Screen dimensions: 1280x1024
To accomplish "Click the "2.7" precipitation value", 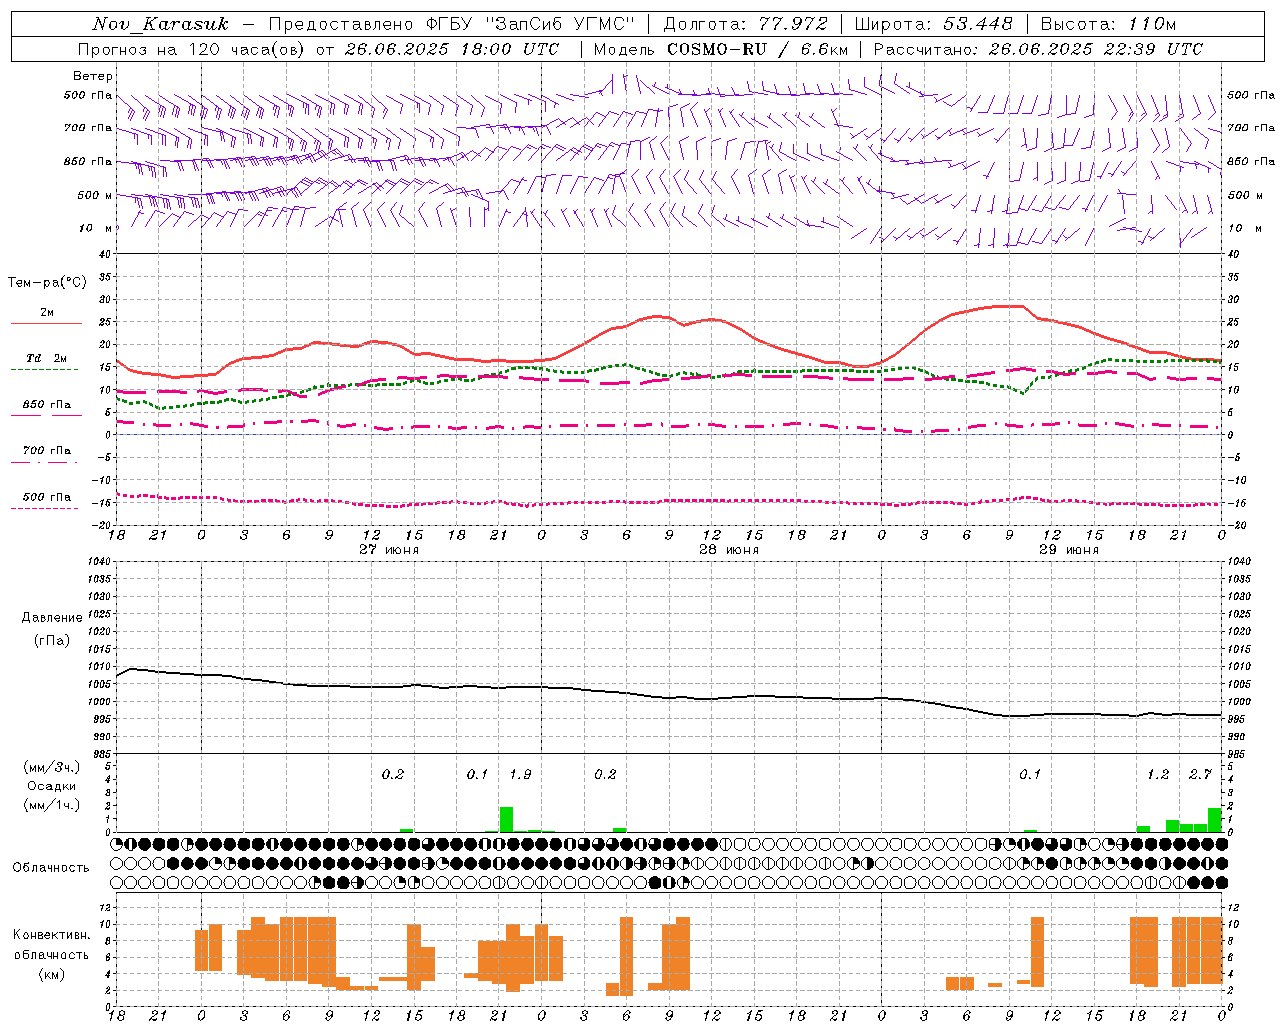I will point(1200,775).
